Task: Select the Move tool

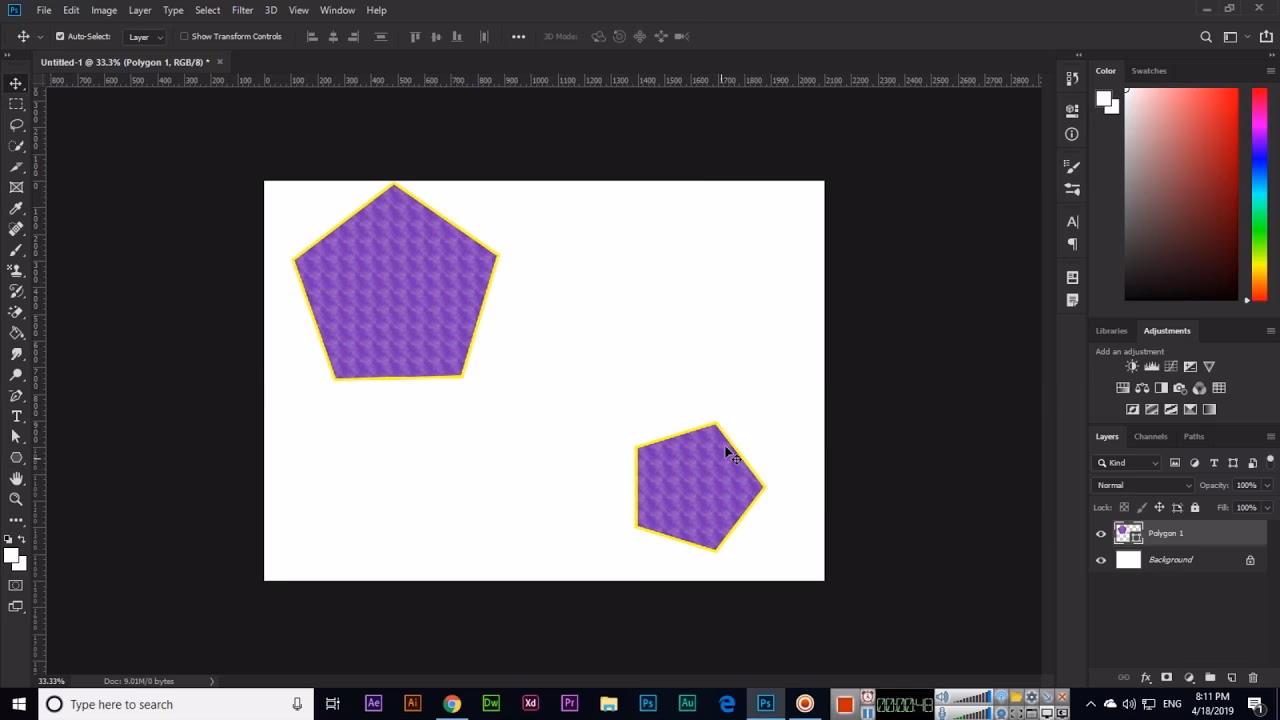Action: [15, 84]
